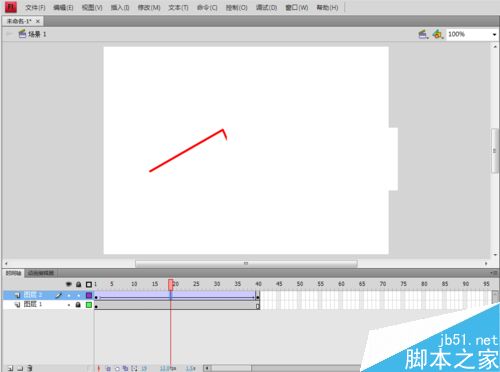Click end frame 40 of 图层 1
Viewport: 500px width, 372px height.
point(258,305)
